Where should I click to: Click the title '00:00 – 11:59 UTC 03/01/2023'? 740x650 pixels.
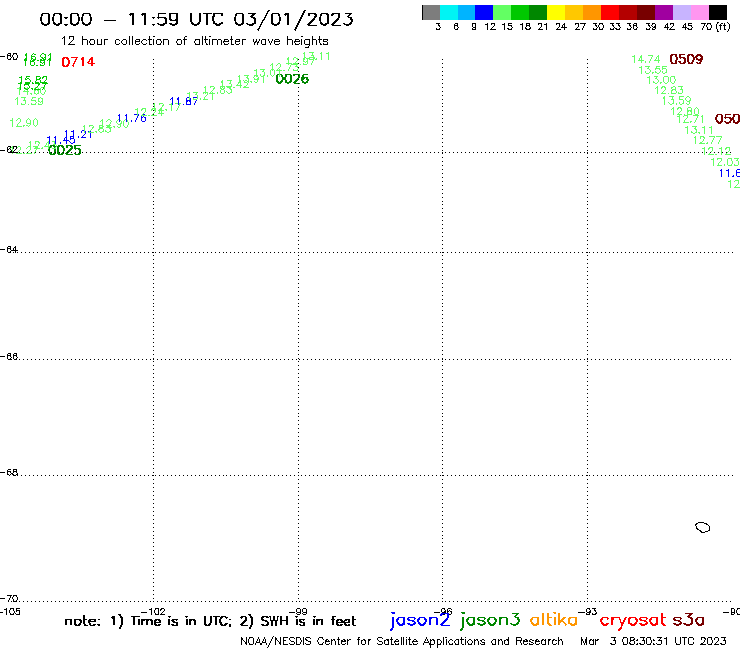coord(196,19)
